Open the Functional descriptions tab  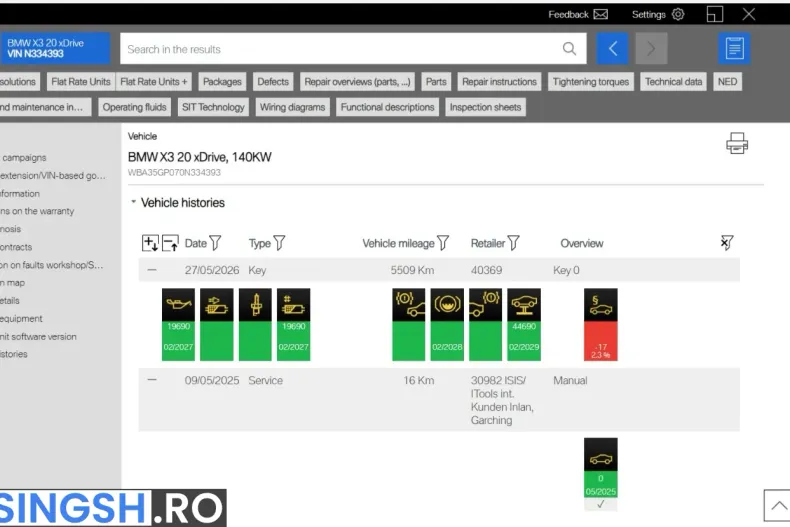[387, 107]
